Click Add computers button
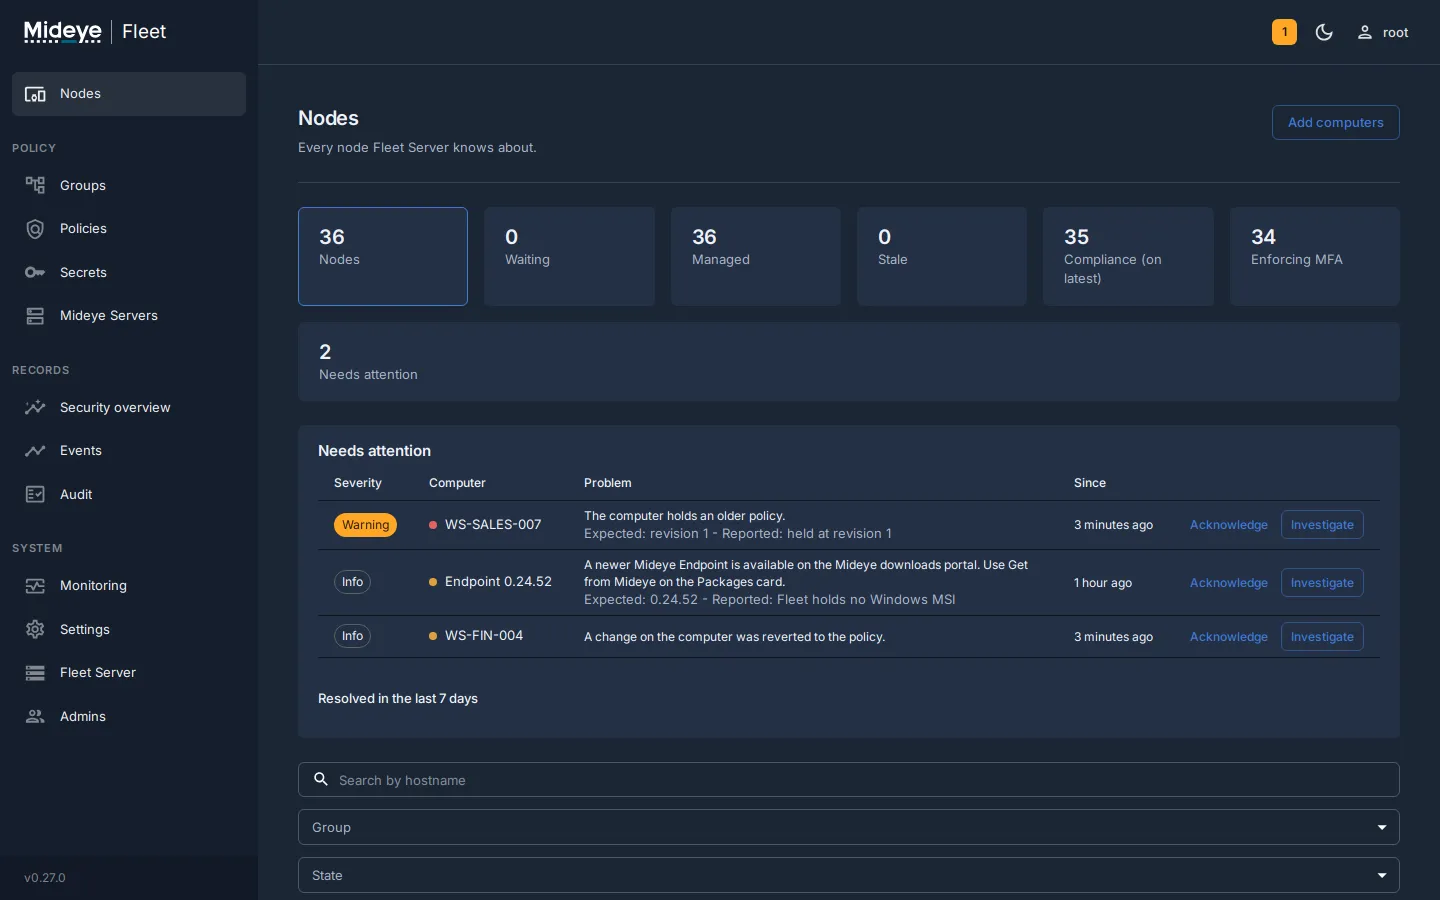1440x900 pixels. 1335,122
